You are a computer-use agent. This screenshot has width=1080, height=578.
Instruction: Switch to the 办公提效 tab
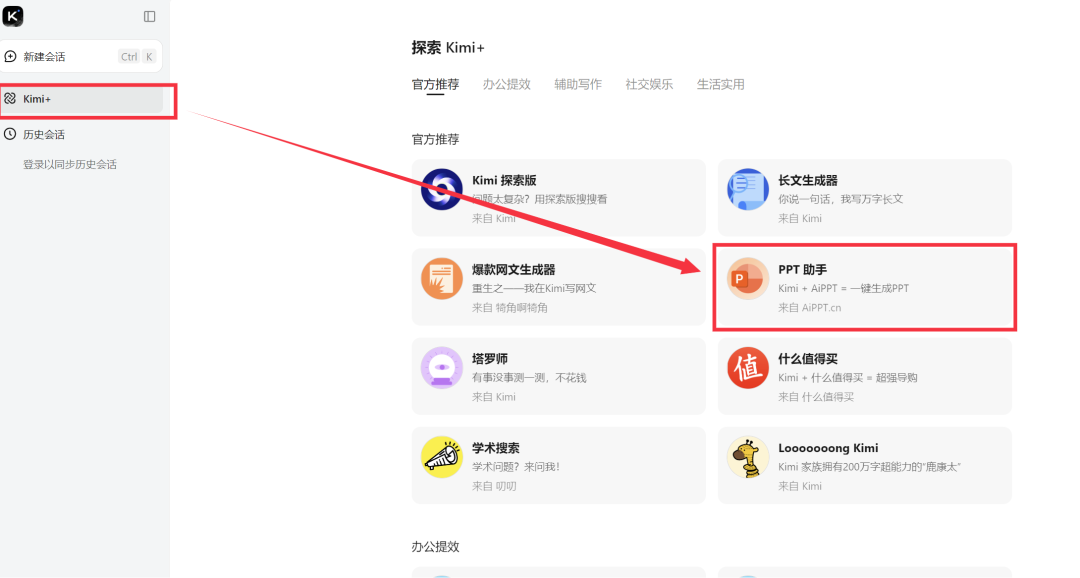[507, 85]
